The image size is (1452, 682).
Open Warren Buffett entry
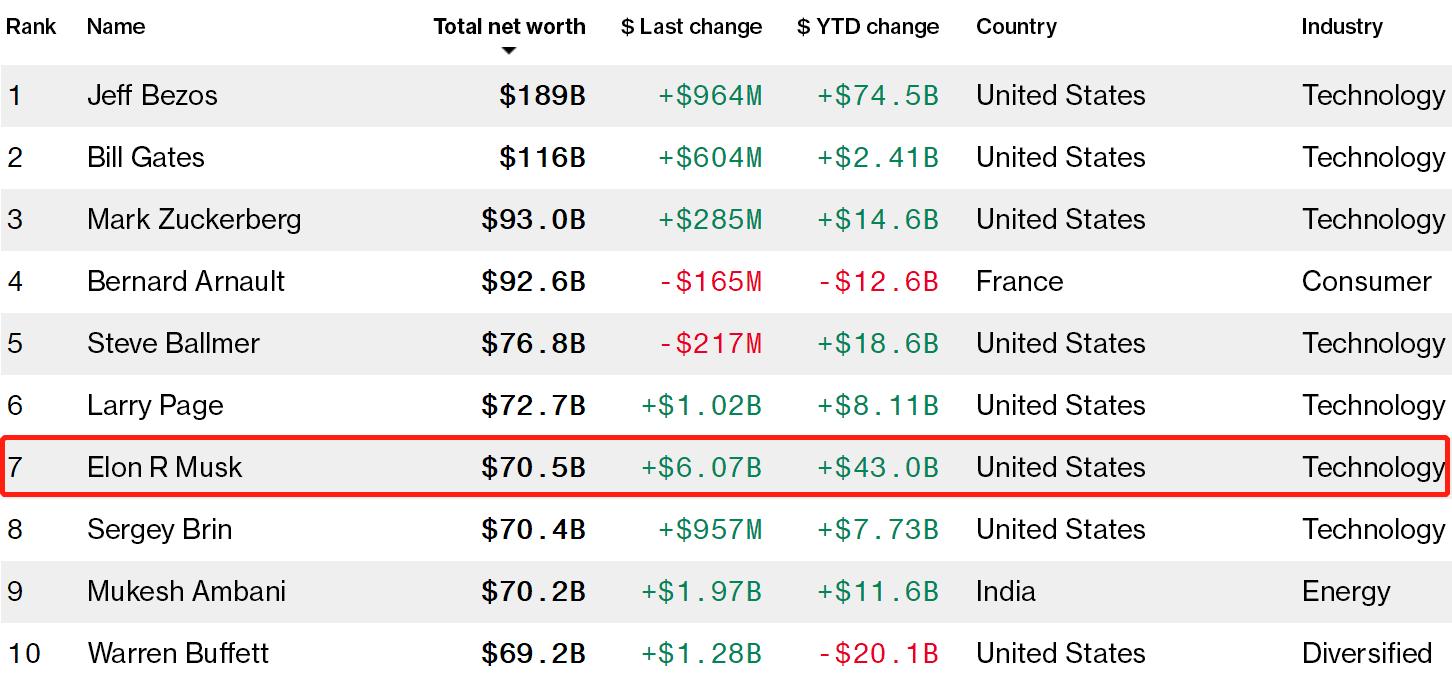[x=178, y=653]
